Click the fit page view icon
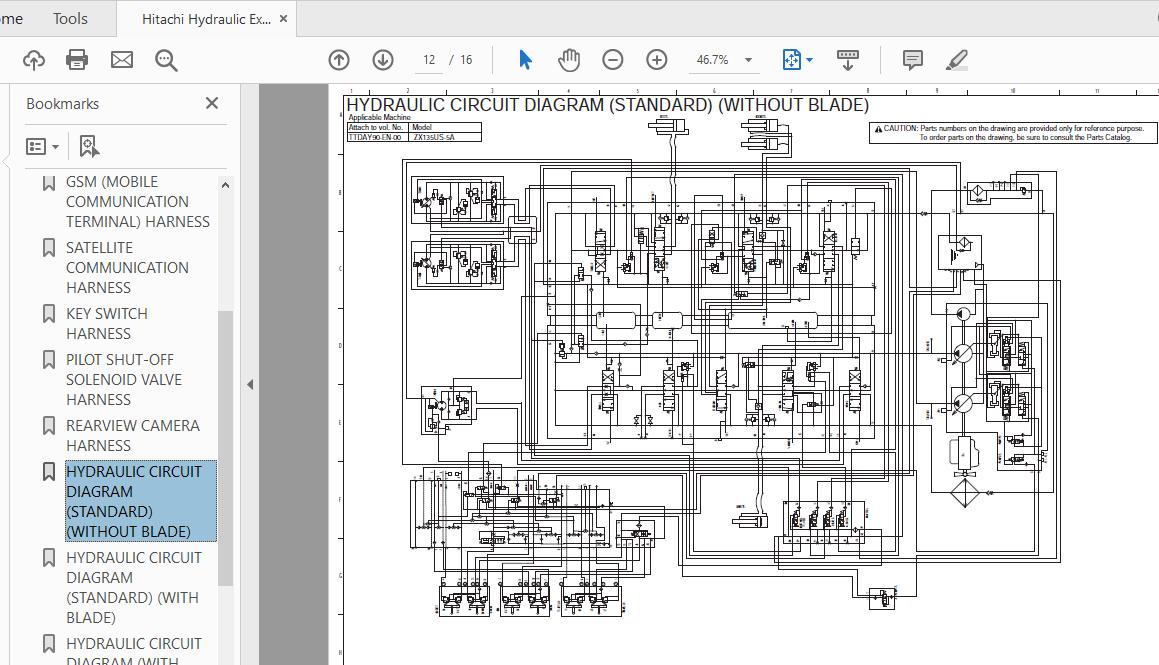The width and height of the screenshot is (1159, 665). click(x=792, y=60)
